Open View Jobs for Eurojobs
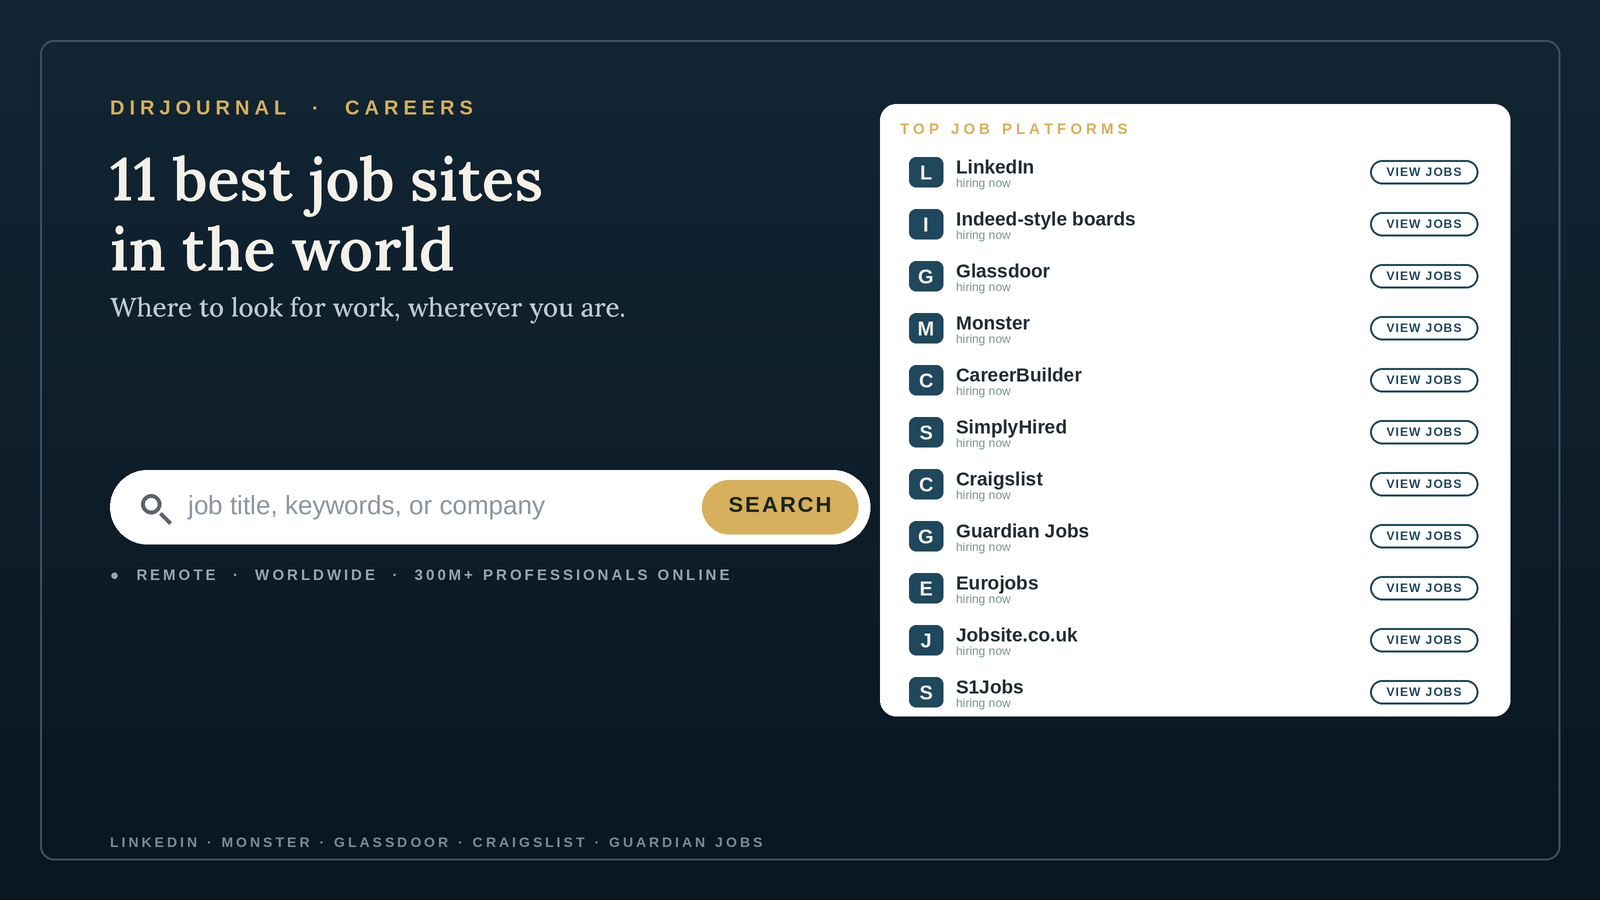Screen dimensions: 1600x900 1424,588
